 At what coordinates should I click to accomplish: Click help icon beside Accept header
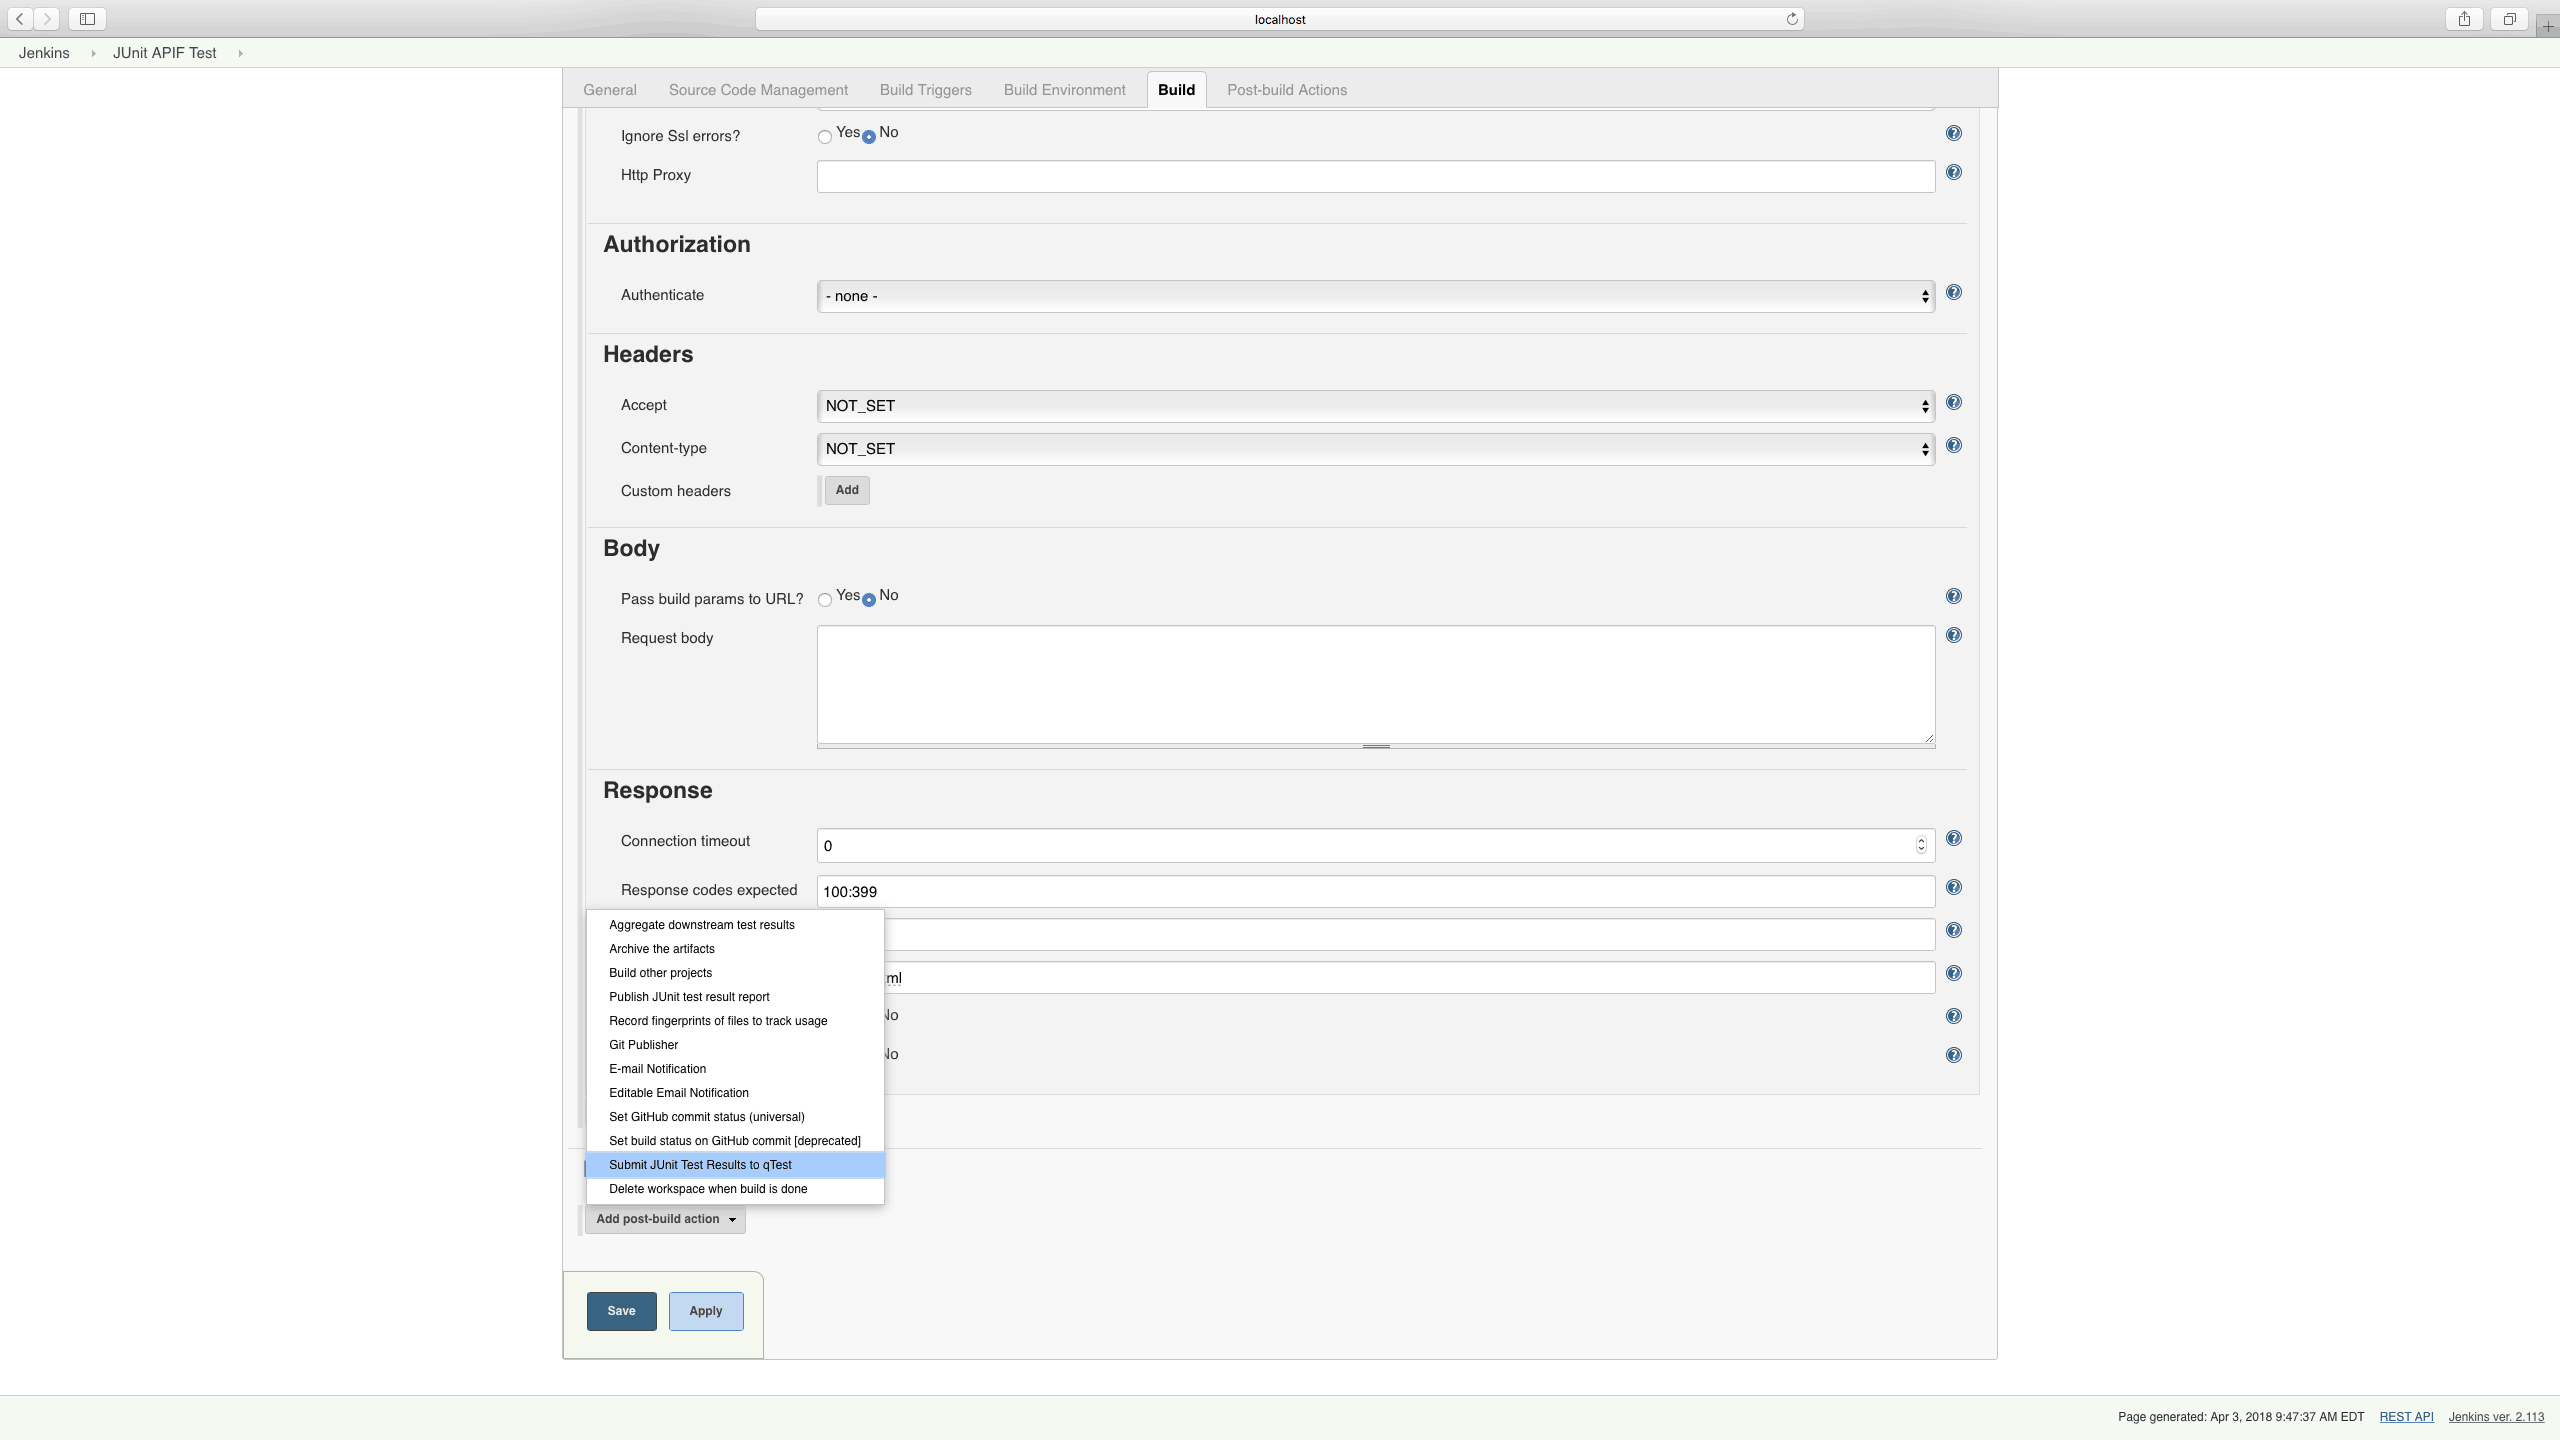point(1953,403)
